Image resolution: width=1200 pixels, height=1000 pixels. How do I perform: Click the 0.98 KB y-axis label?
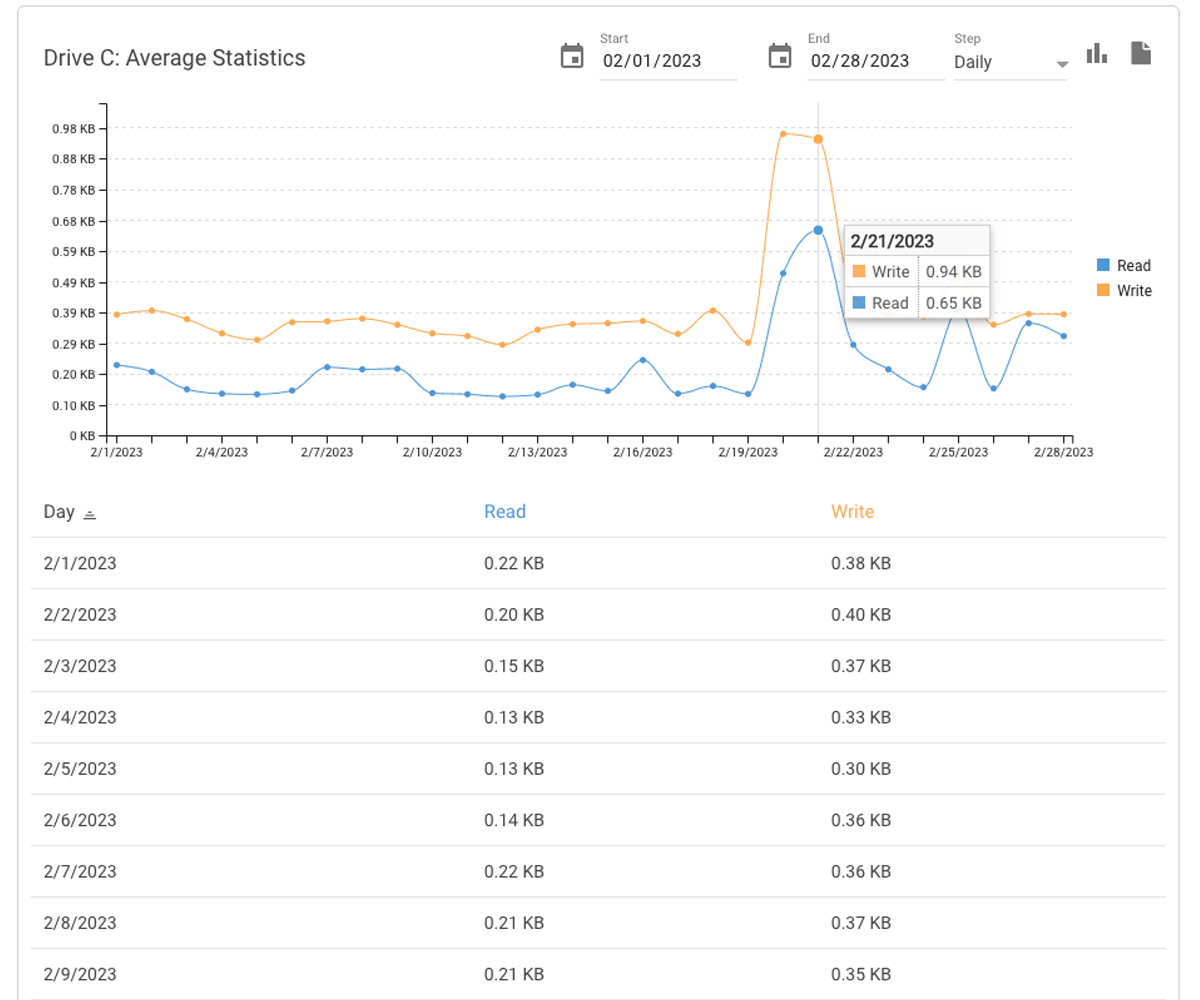pyautogui.click(x=73, y=129)
